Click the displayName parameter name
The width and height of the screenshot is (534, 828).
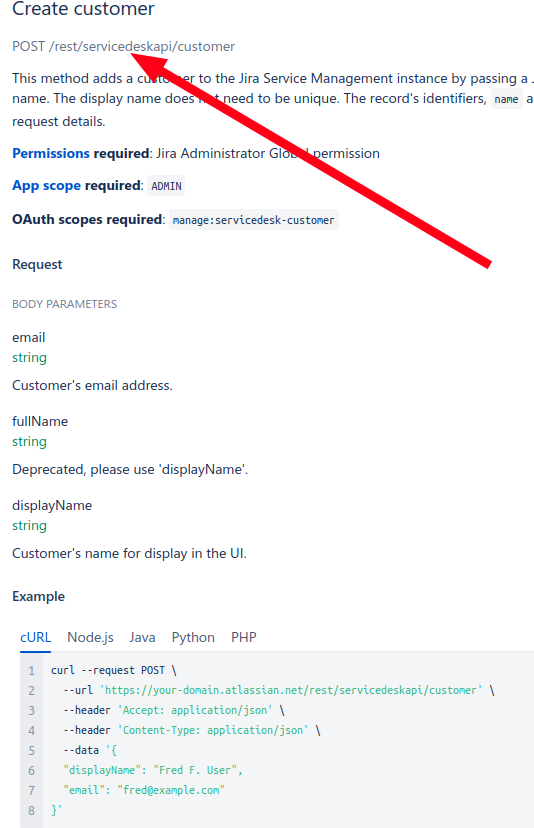coord(52,505)
